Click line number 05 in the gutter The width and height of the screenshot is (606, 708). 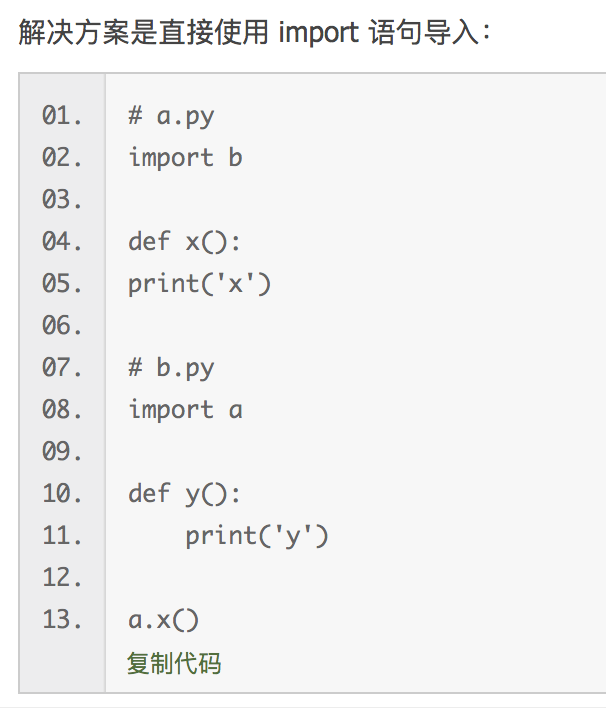[x=62, y=284]
